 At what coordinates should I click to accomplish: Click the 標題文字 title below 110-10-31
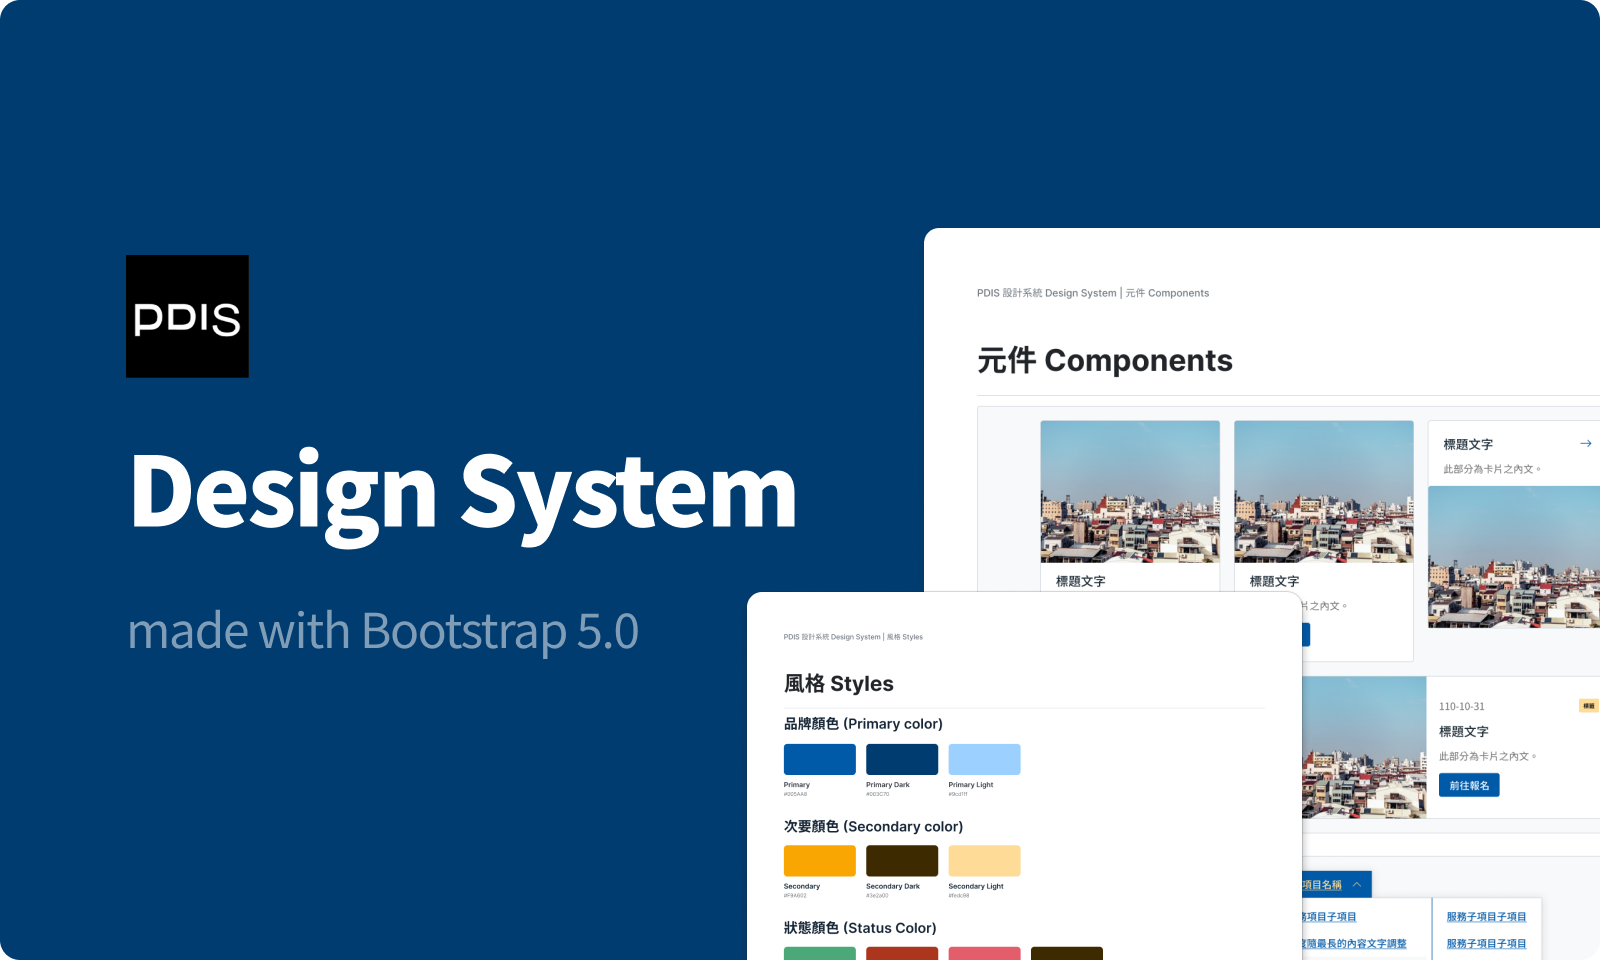tap(1464, 731)
